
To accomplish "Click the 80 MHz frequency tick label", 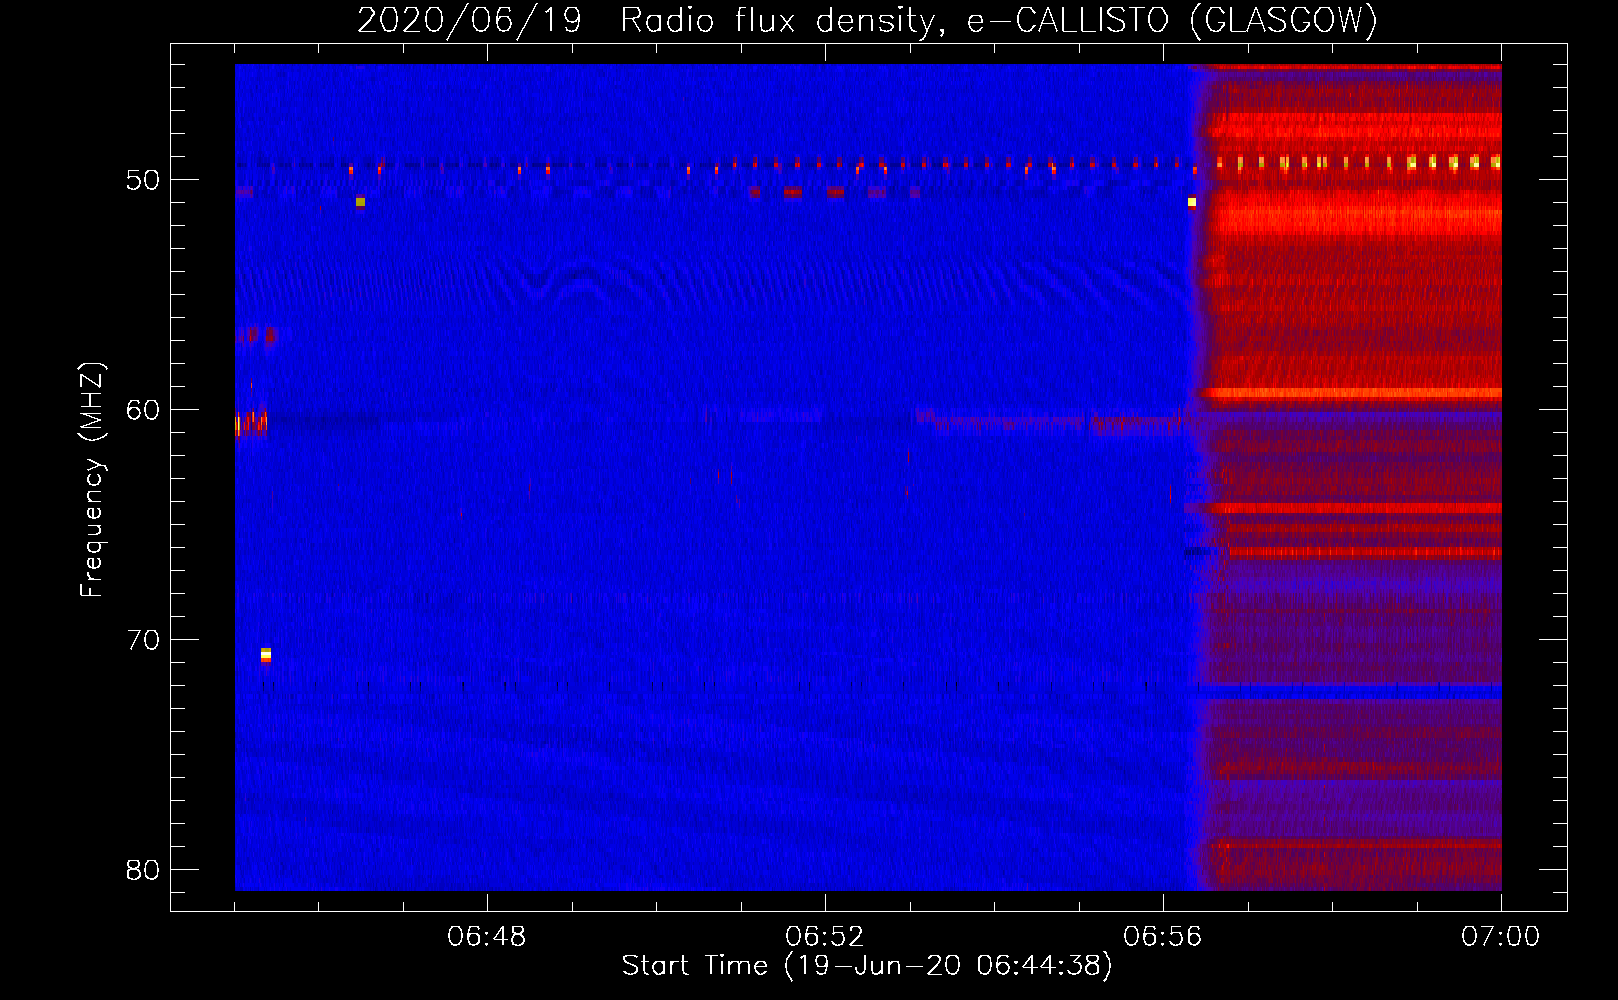I will [x=143, y=870].
